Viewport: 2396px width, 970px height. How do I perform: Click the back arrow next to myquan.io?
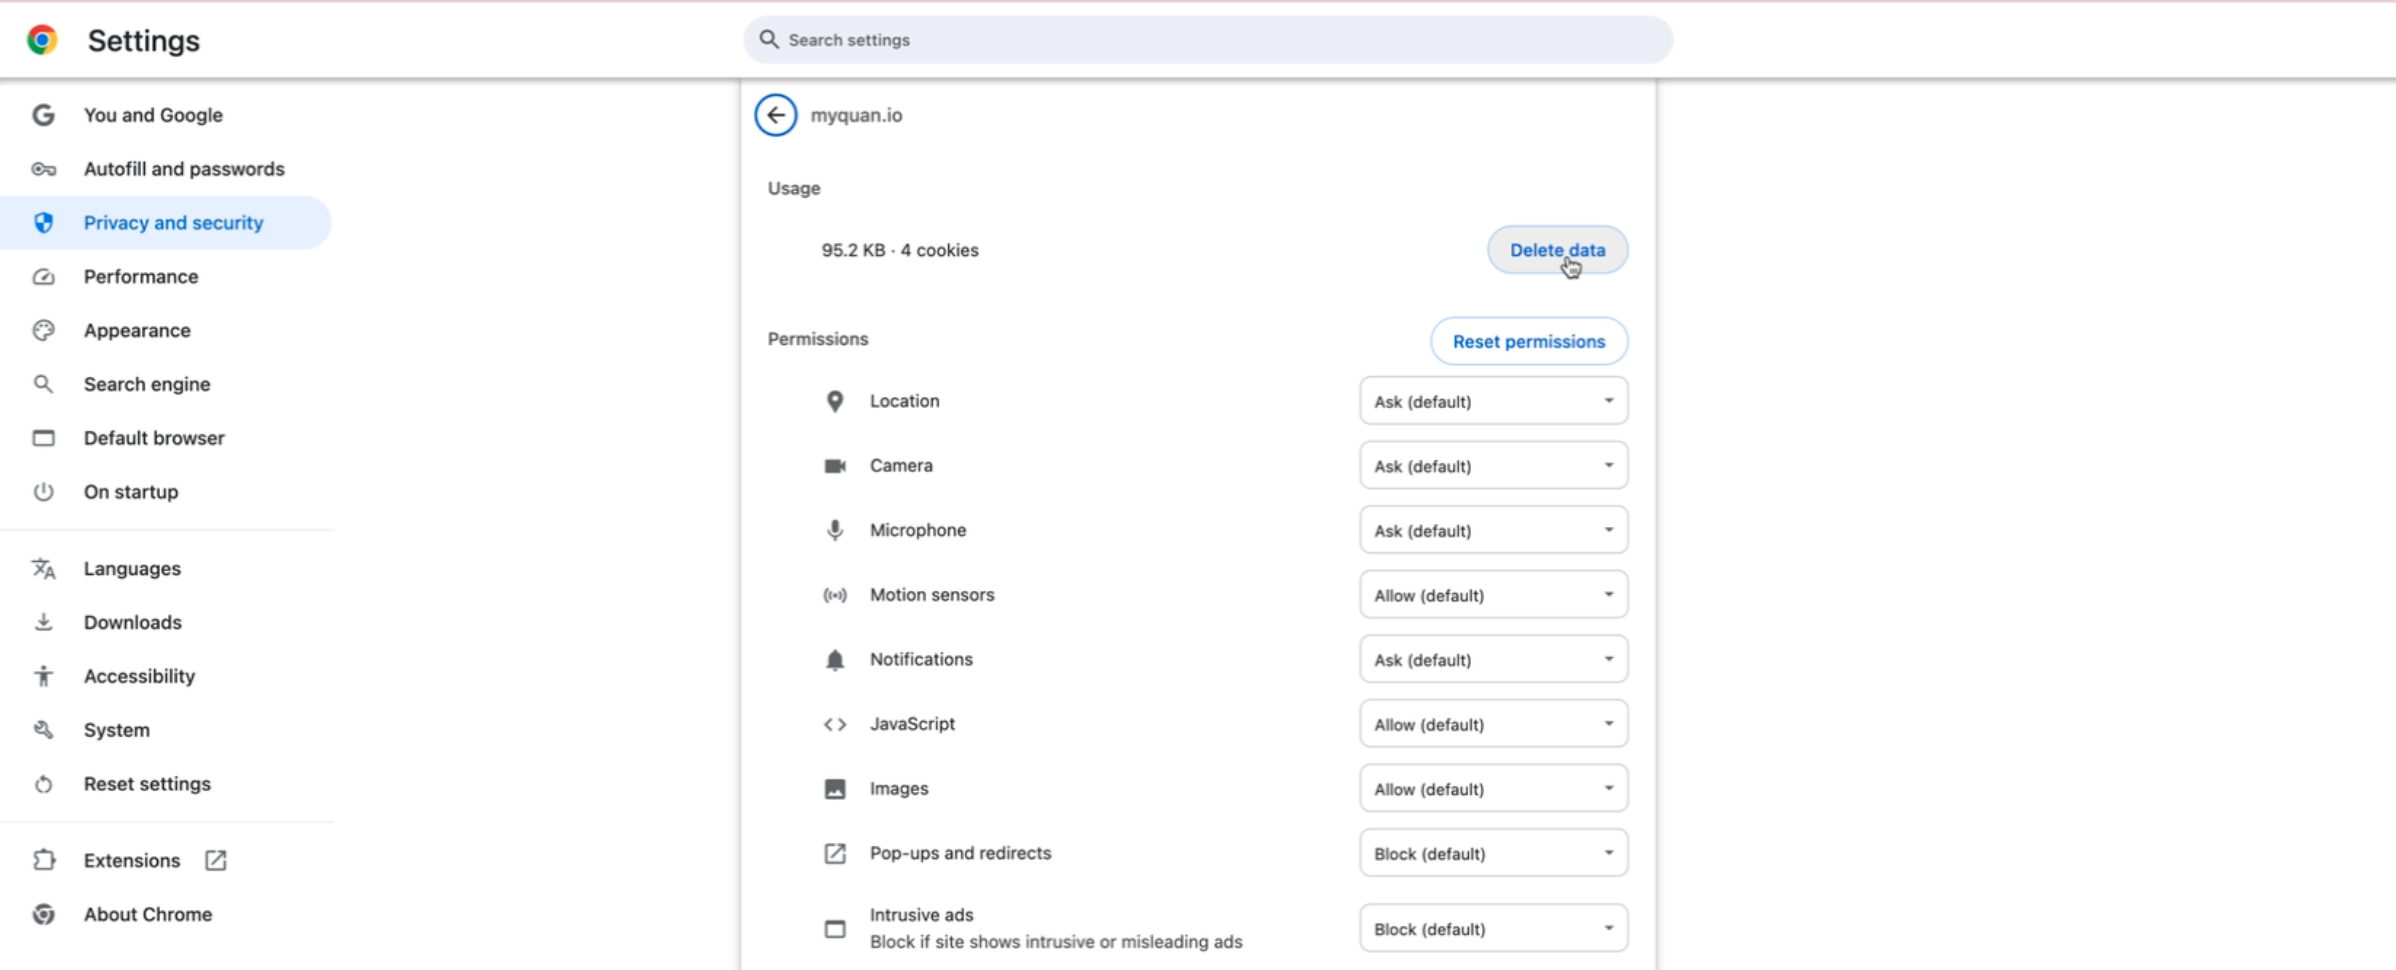(776, 115)
